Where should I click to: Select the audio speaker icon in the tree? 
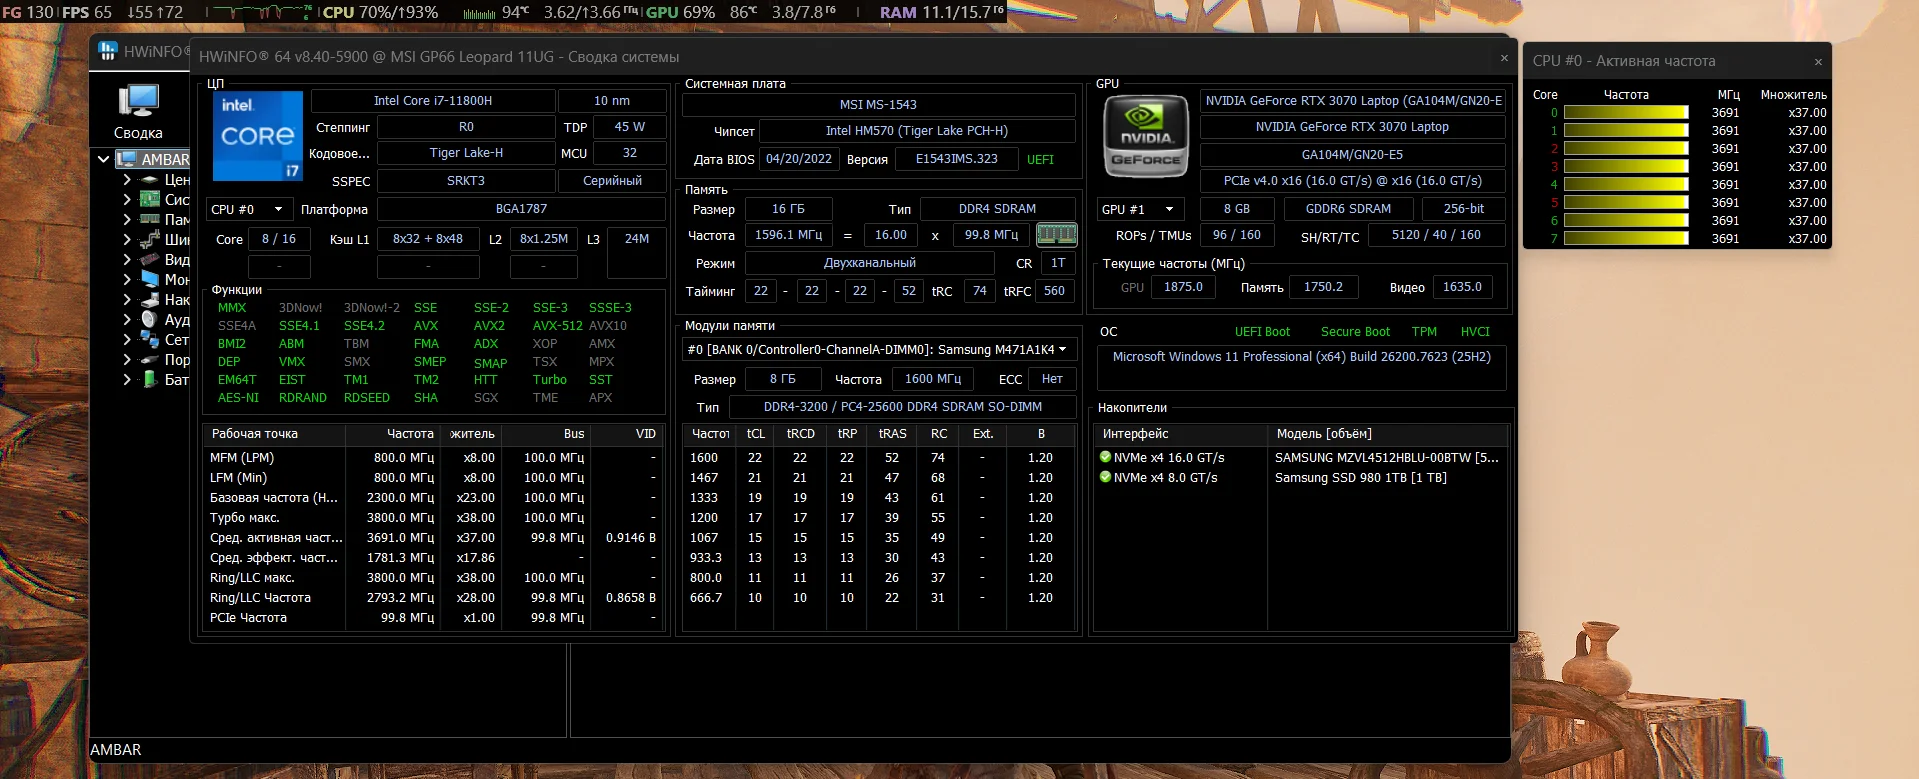[150, 319]
